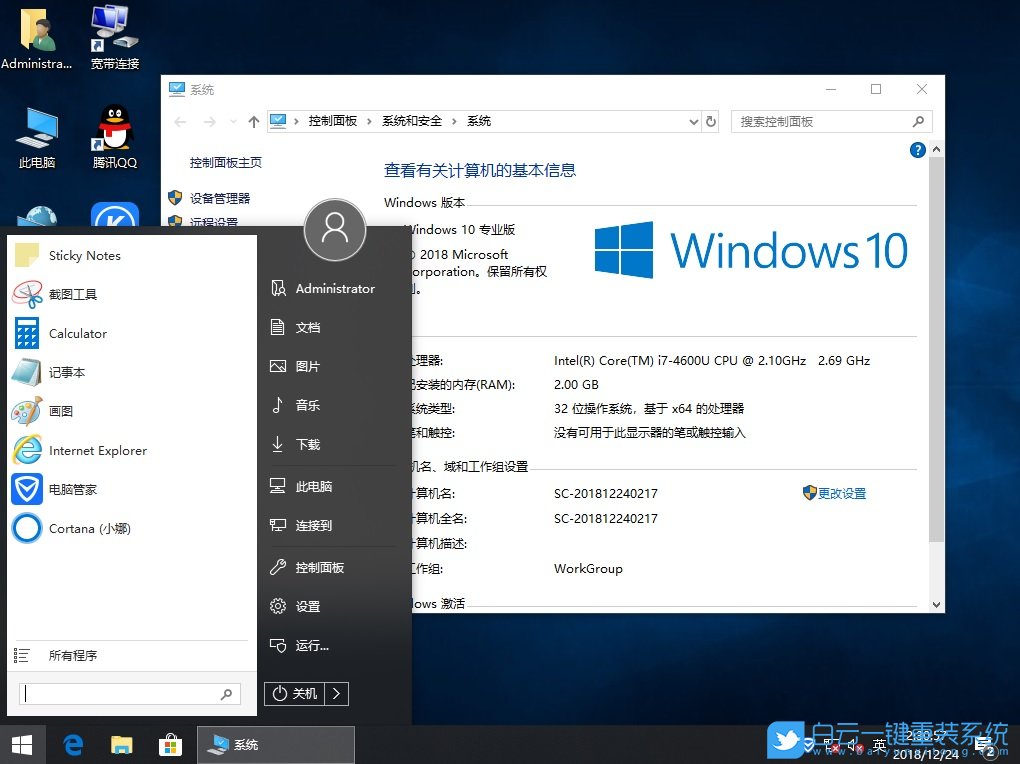Click the Start menu search box

coord(127,693)
